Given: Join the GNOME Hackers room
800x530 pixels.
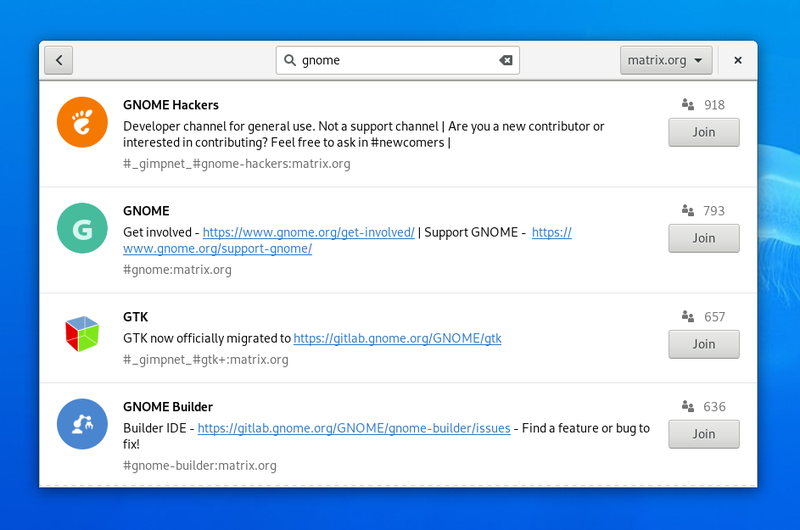Looking at the screenshot, I should click(704, 132).
